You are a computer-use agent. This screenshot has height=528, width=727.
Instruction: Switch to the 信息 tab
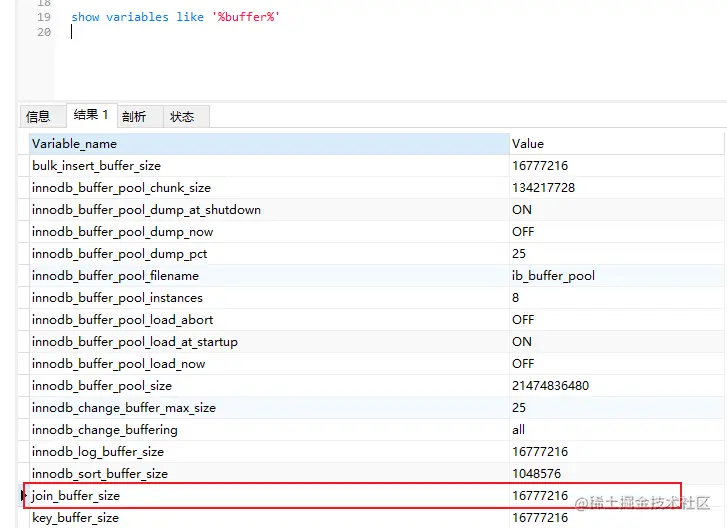42,116
